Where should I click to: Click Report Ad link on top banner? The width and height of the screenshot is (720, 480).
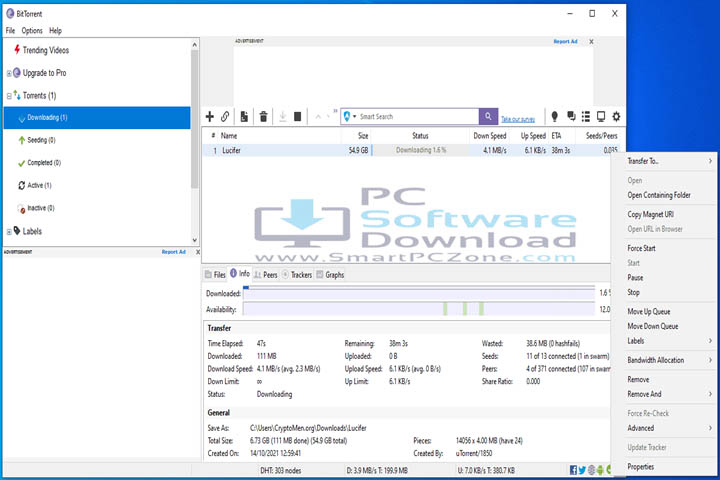(x=565, y=41)
